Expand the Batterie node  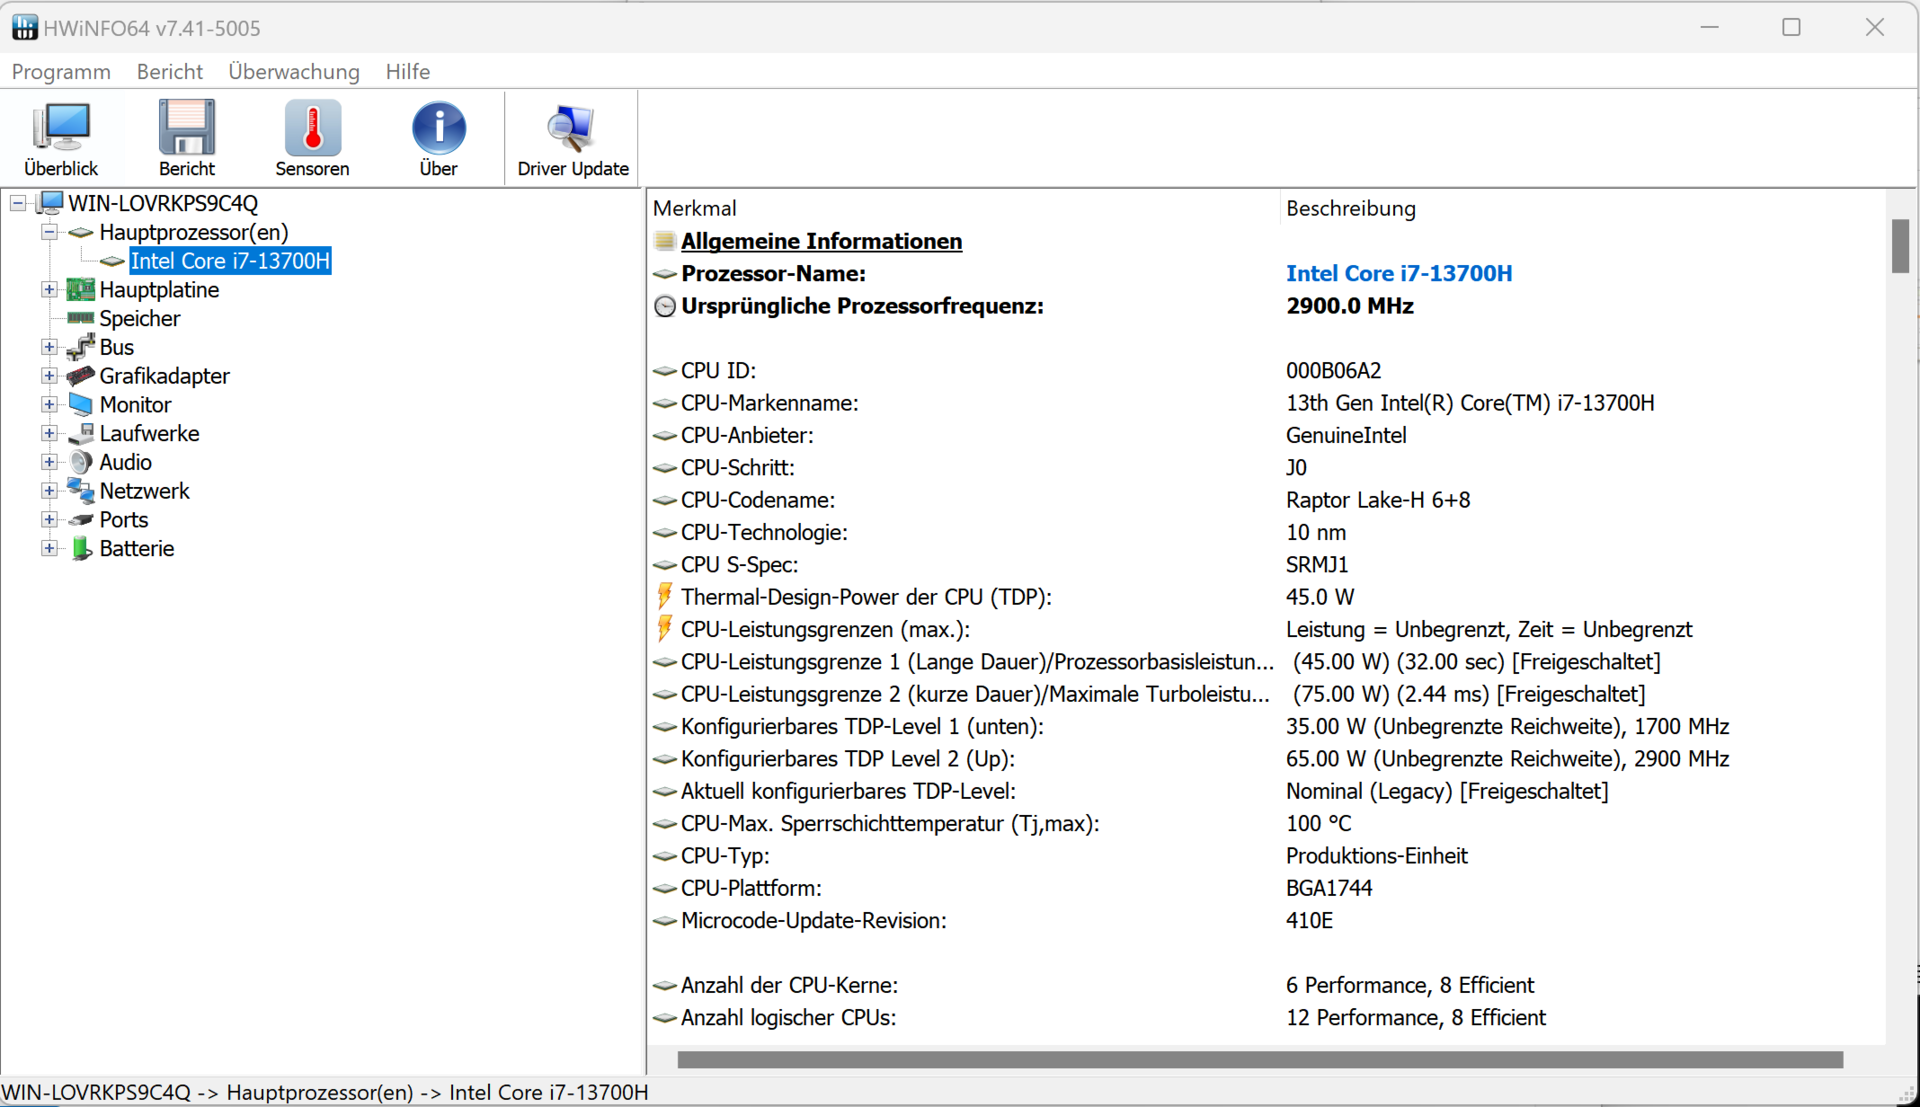(49, 549)
